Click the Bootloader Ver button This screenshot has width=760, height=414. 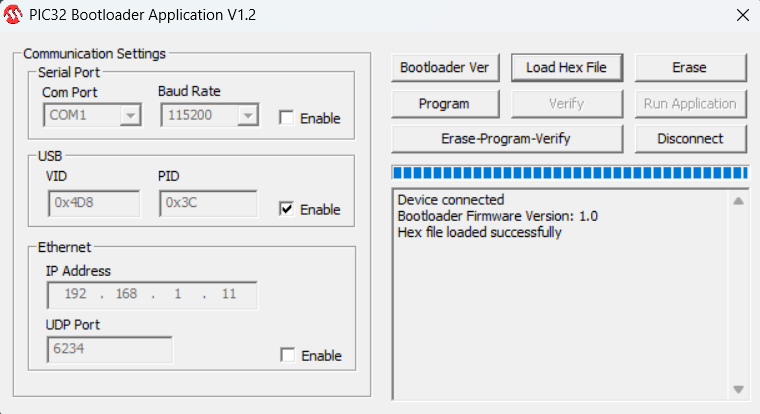(x=444, y=67)
